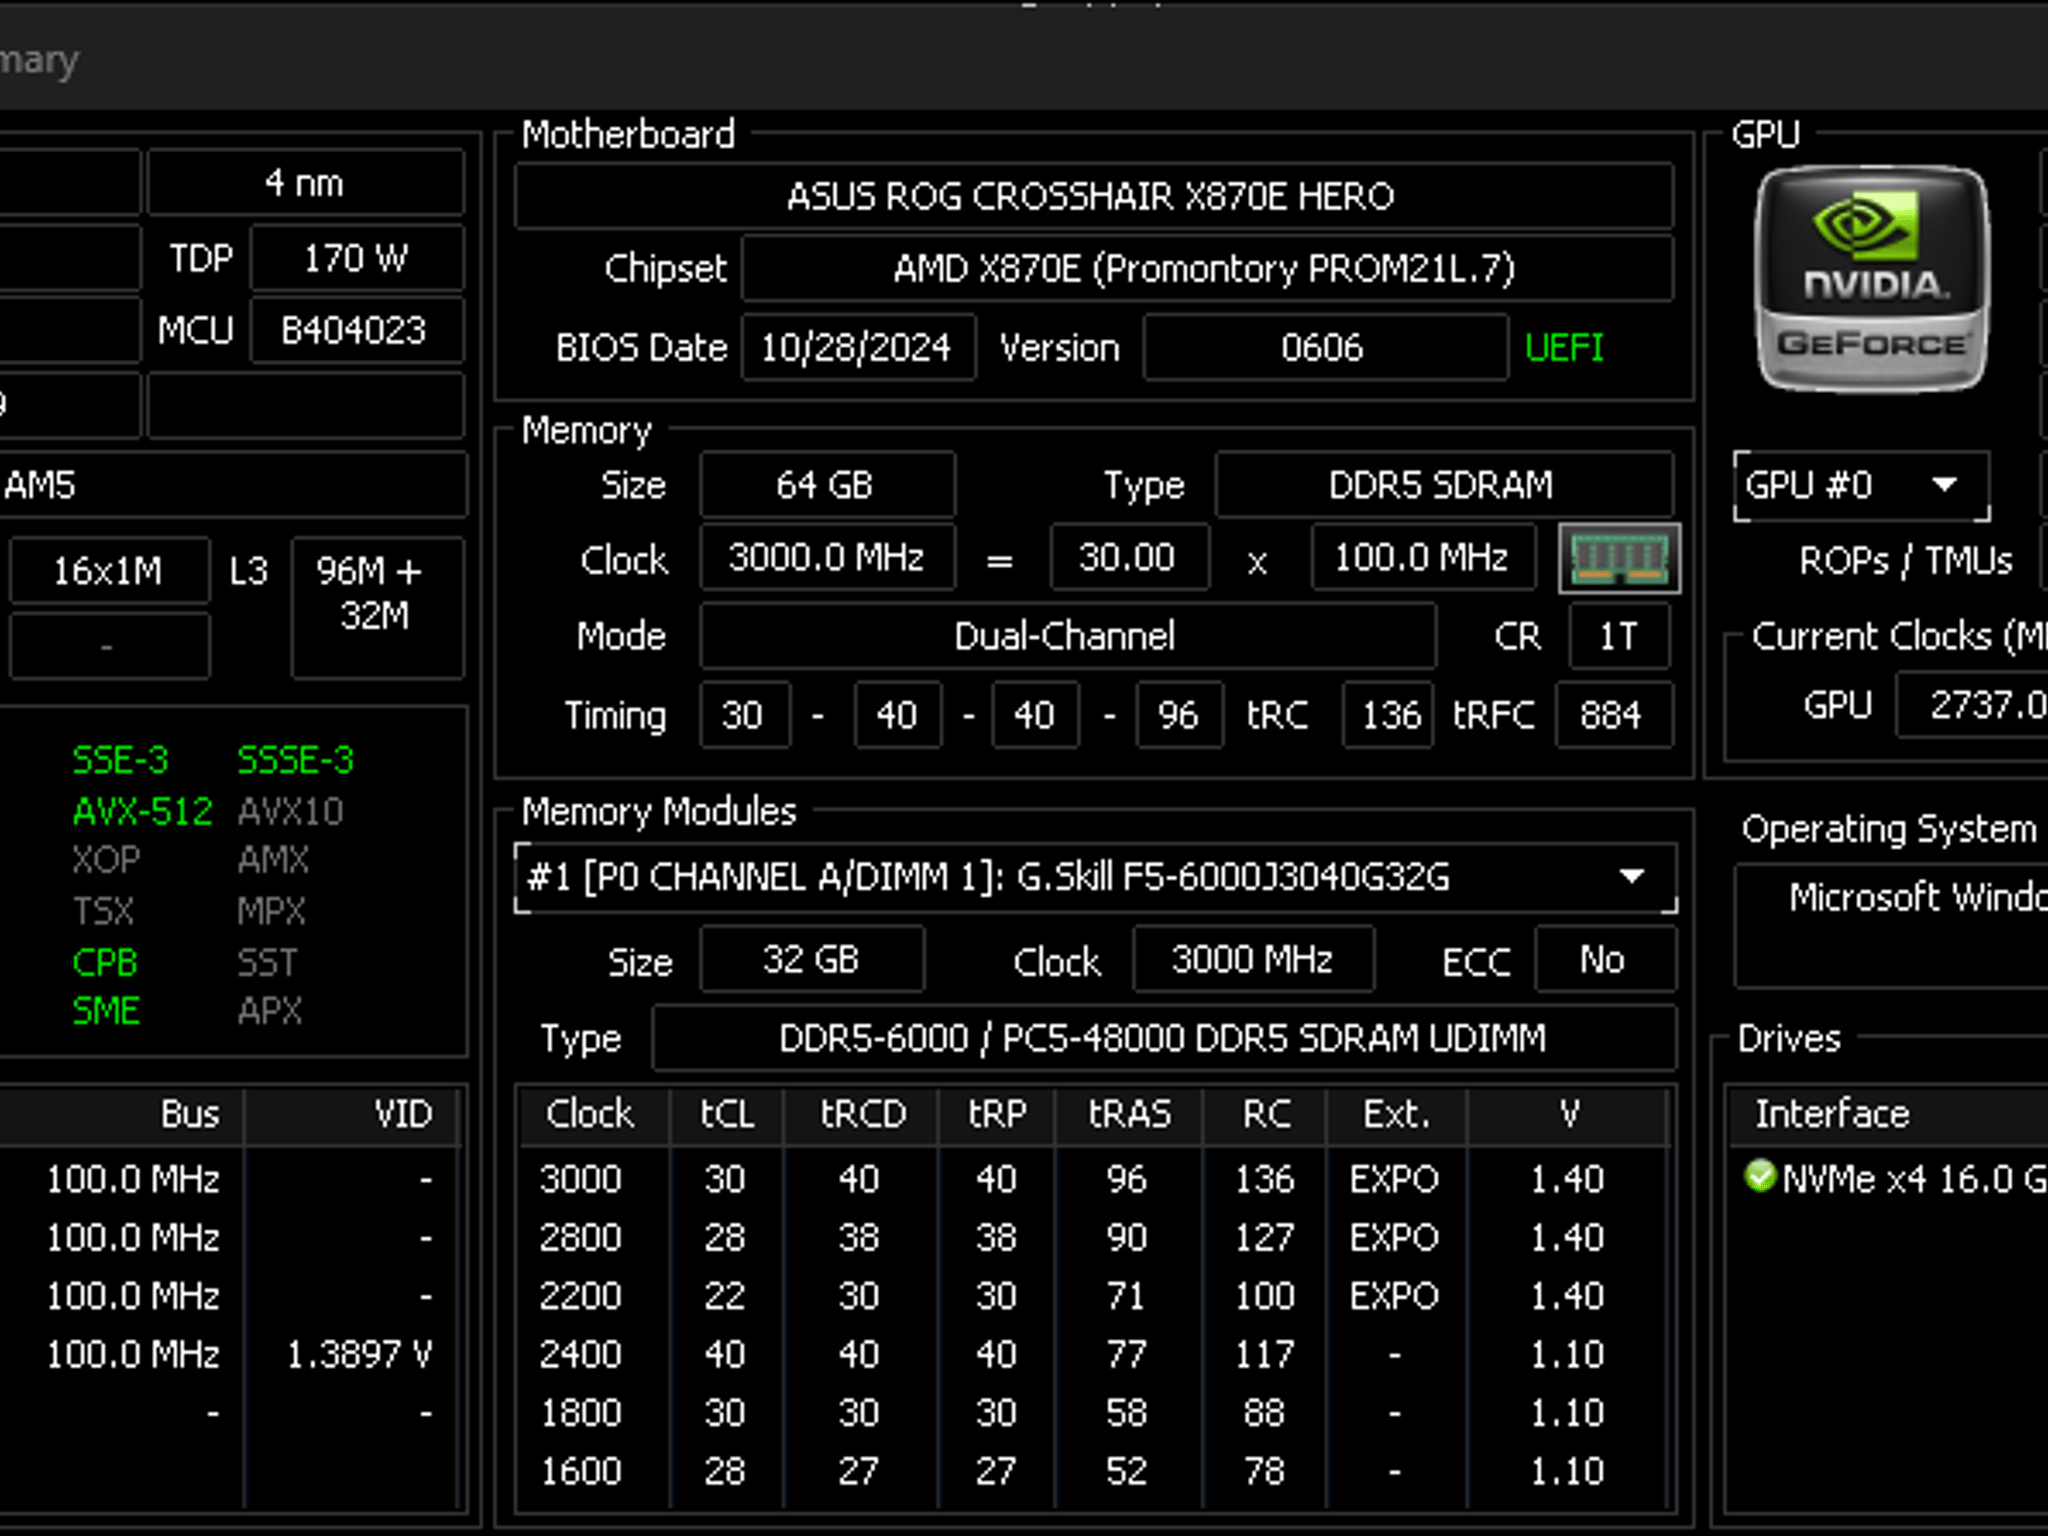
Task: Select the module size 32 GB
Action: [x=812, y=960]
